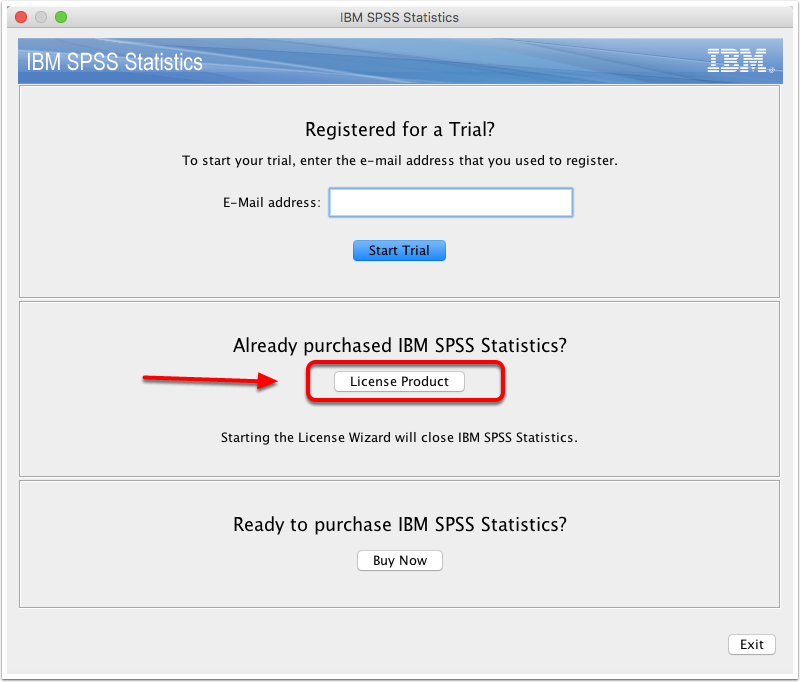This screenshot has height=682, width=800.
Task: Click the E-Mail address input field
Action: click(x=451, y=203)
